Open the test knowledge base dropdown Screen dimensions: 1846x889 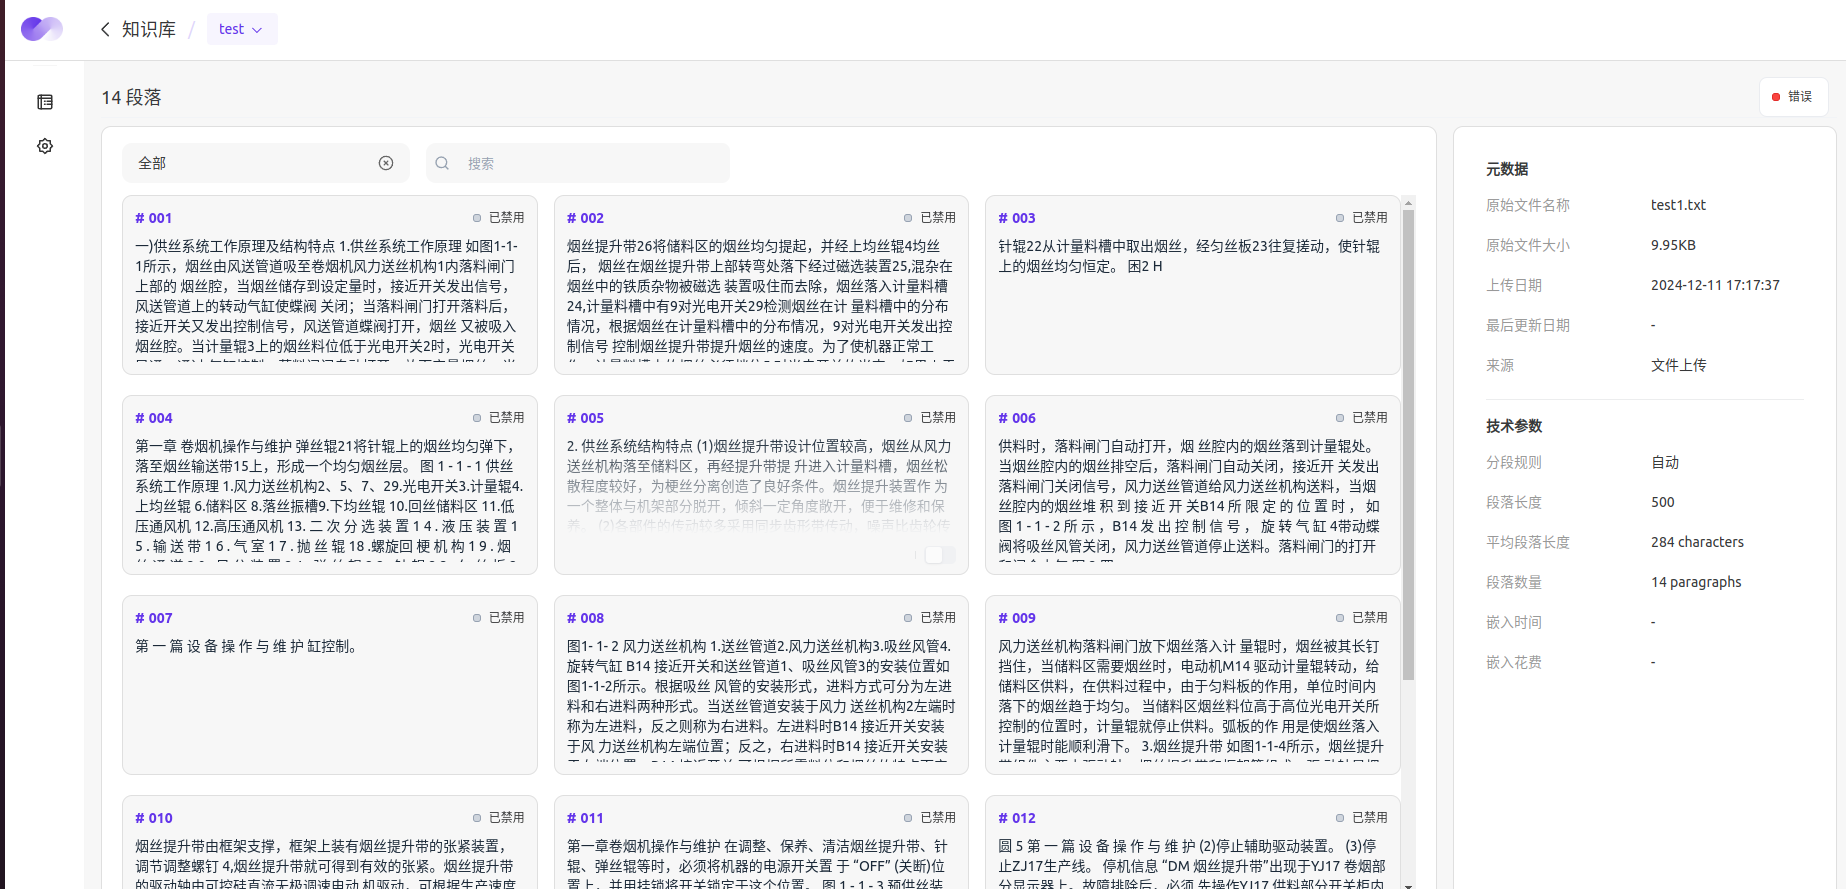click(x=242, y=29)
